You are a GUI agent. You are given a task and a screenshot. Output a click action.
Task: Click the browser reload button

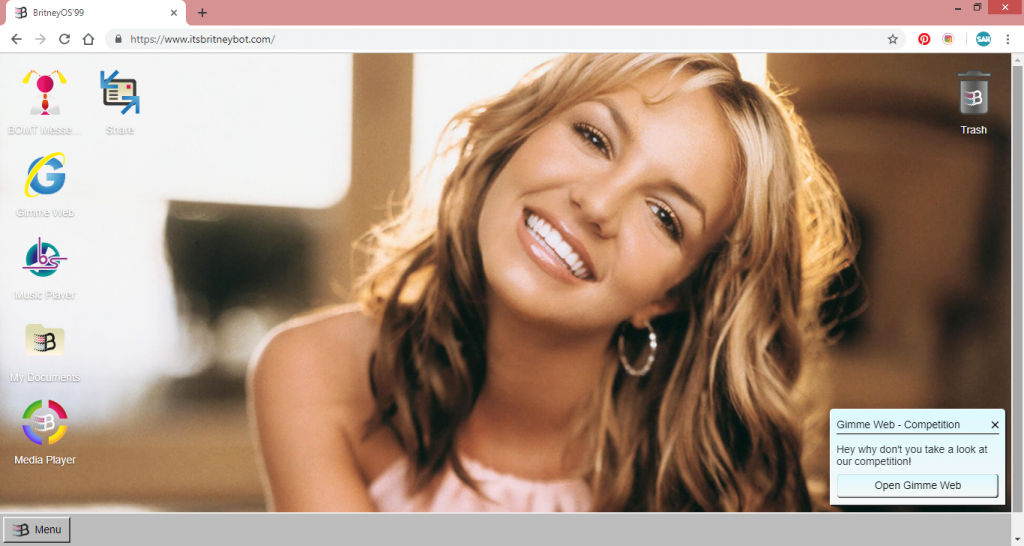point(64,39)
